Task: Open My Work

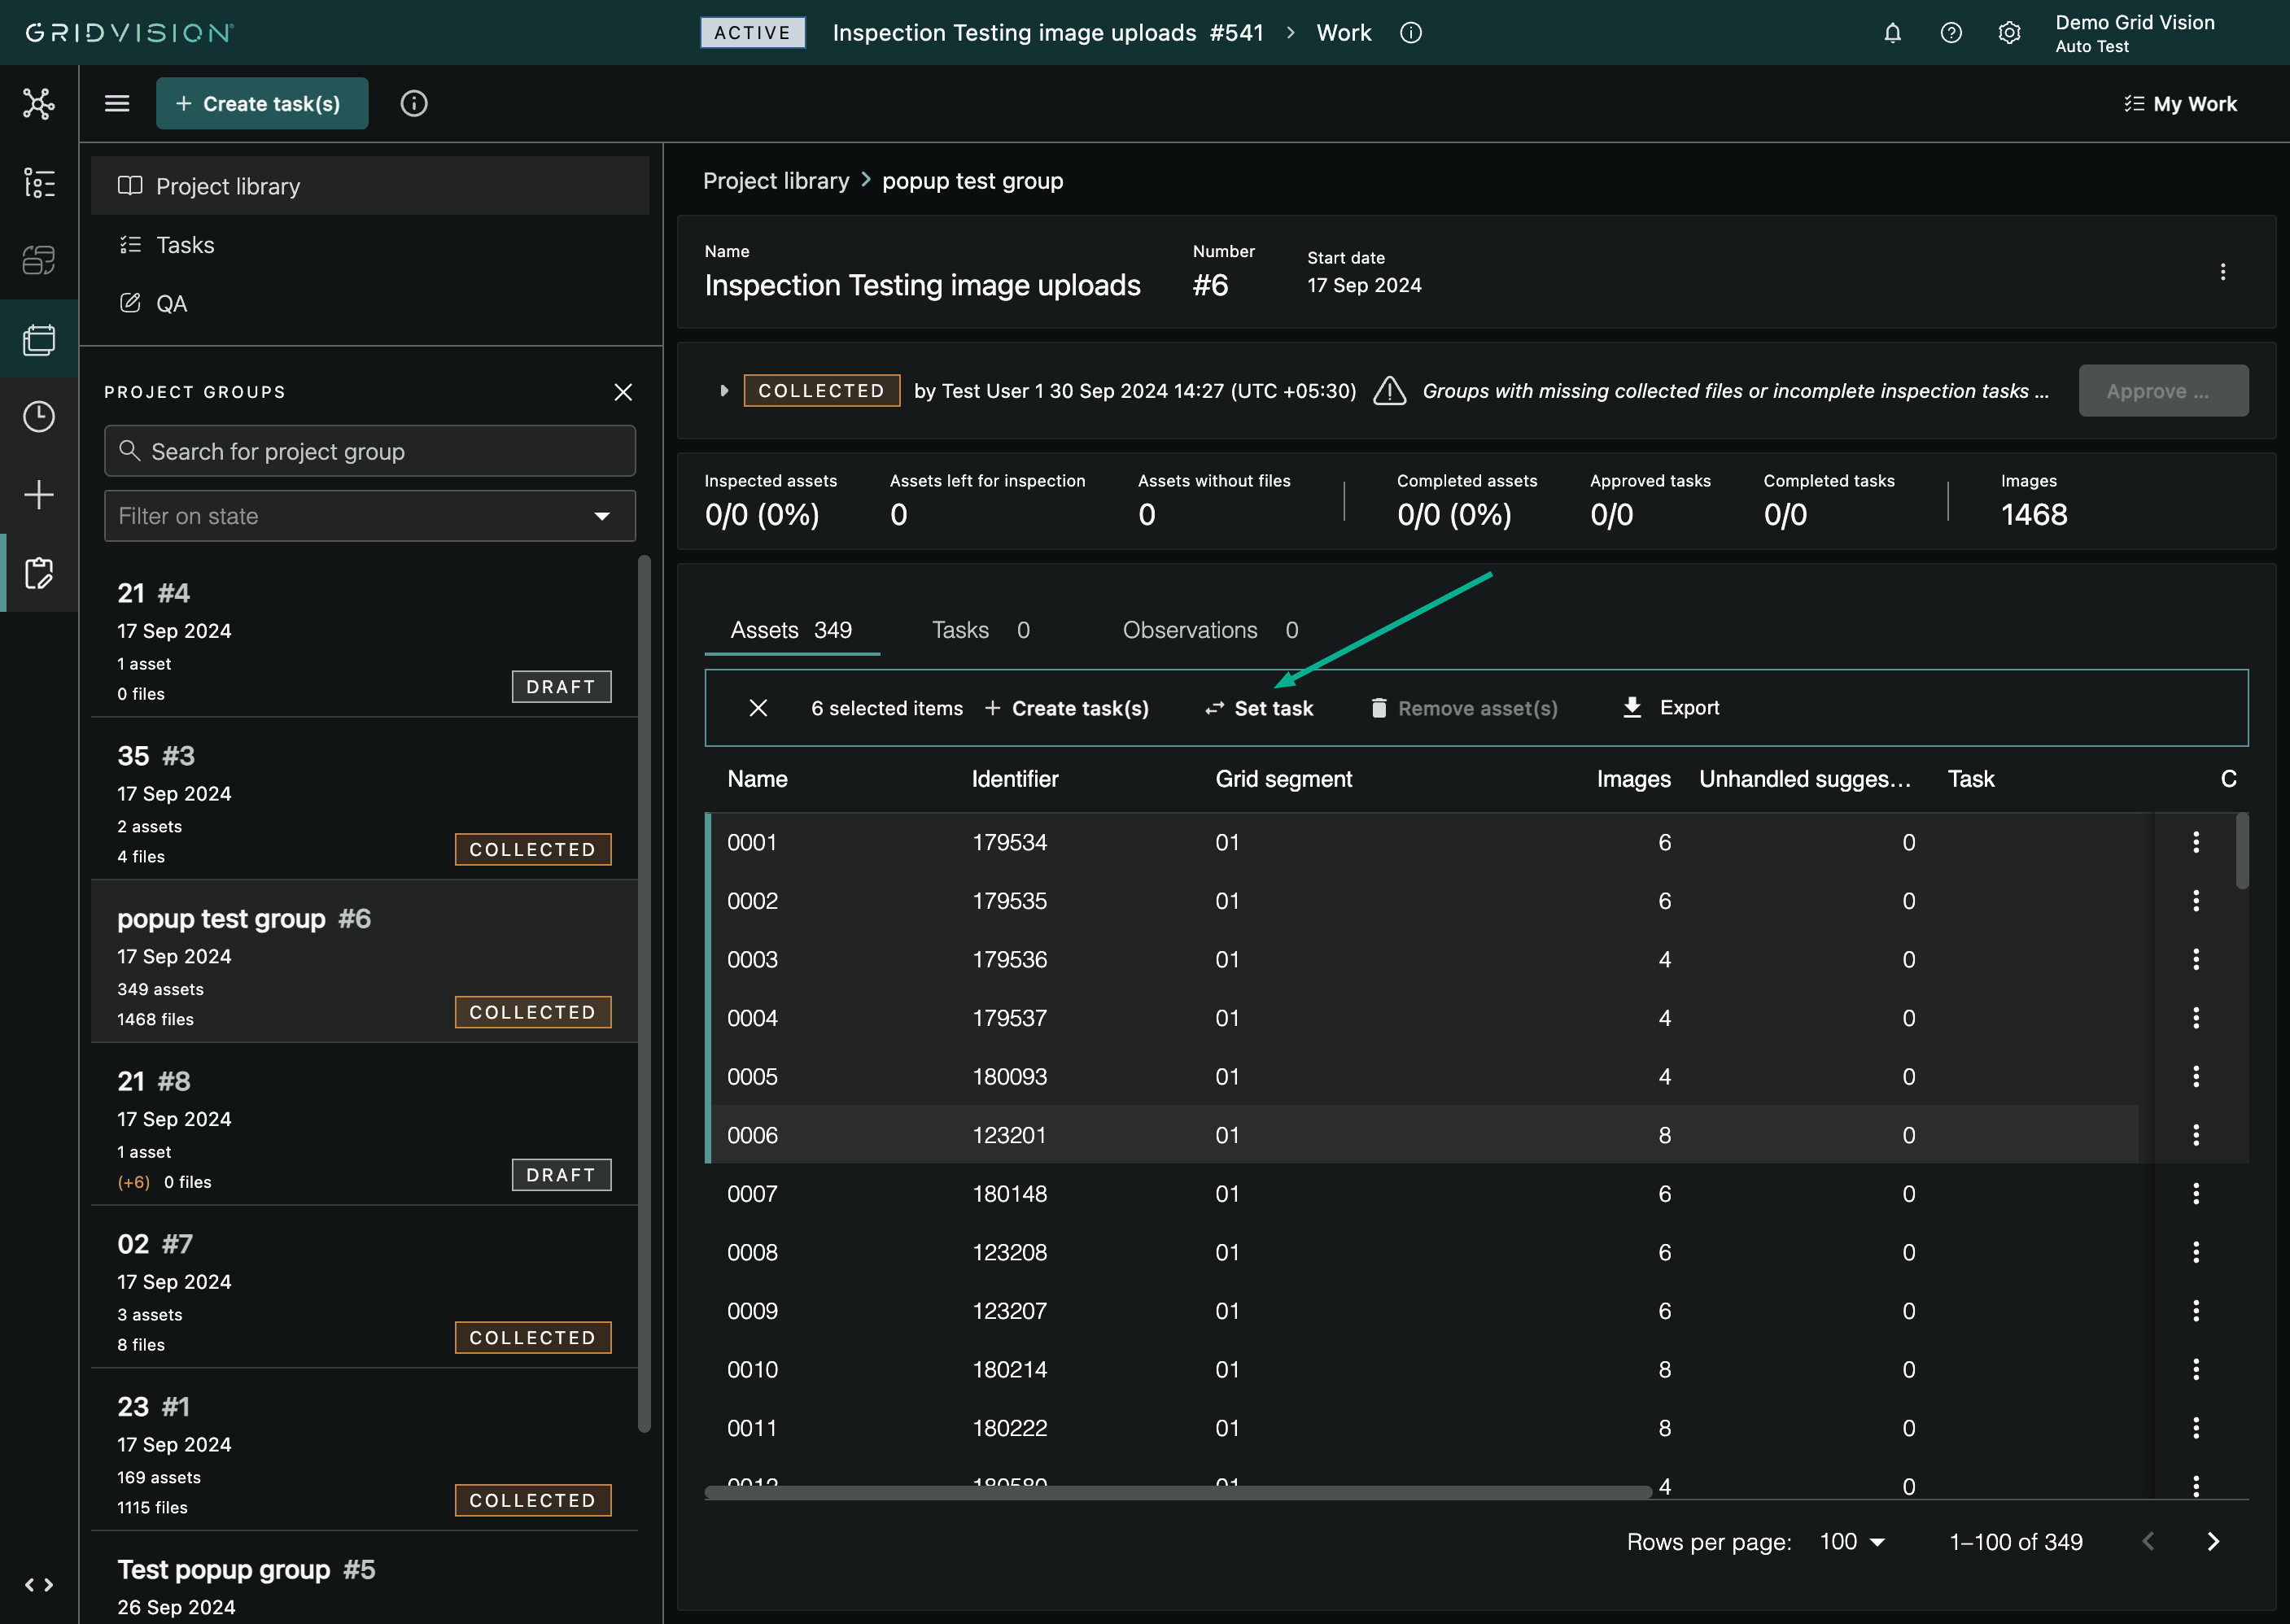Action: coord(2181,104)
